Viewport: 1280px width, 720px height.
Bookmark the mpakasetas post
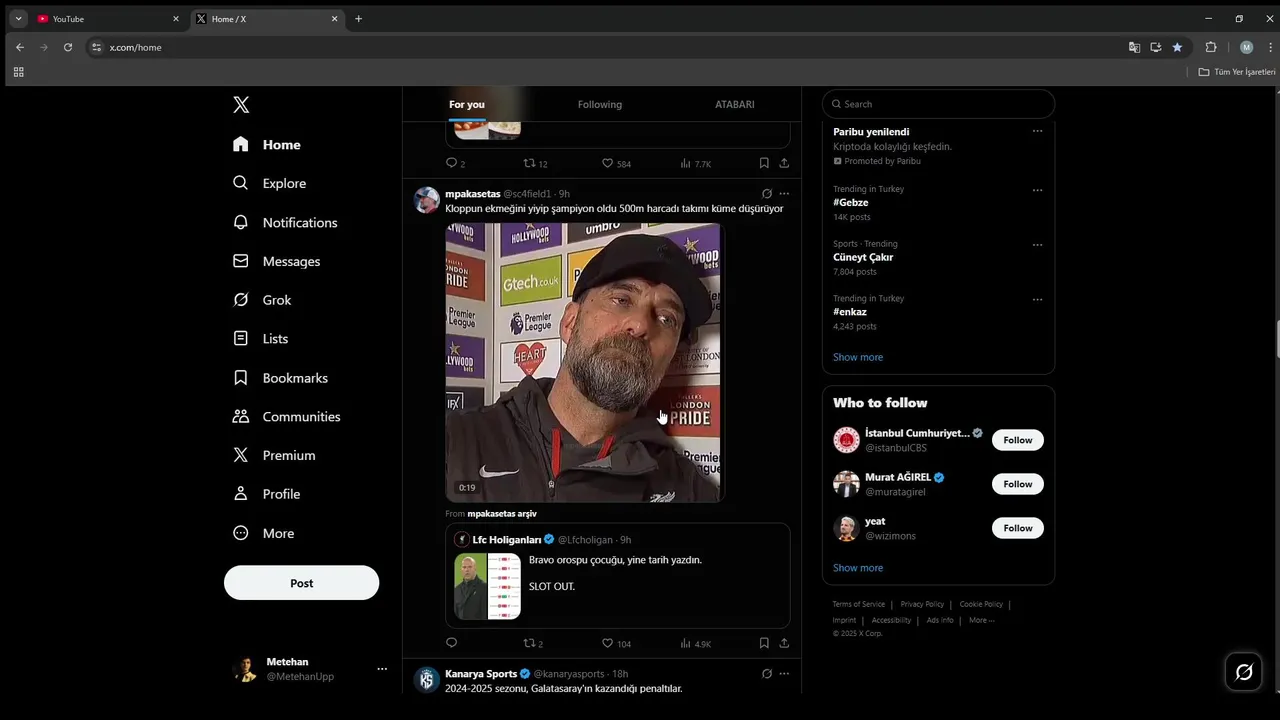point(764,643)
